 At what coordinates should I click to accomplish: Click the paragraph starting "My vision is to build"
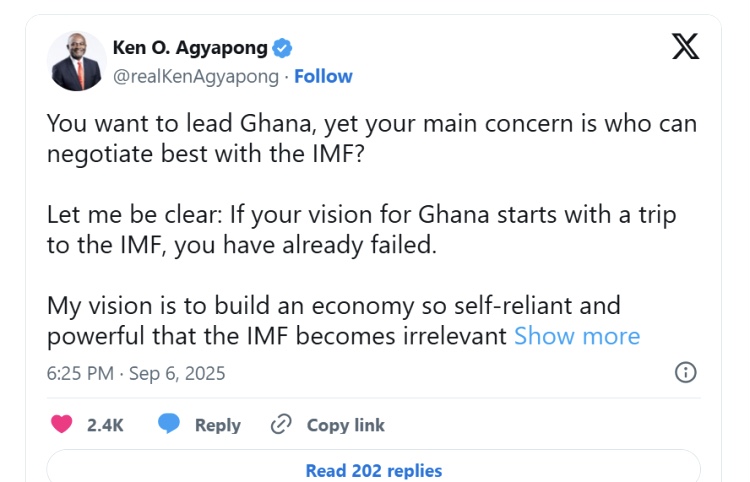click(x=334, y=320)
